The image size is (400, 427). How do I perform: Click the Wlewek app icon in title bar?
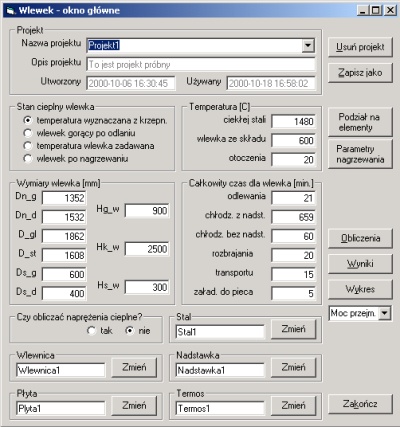click(11, 11)
